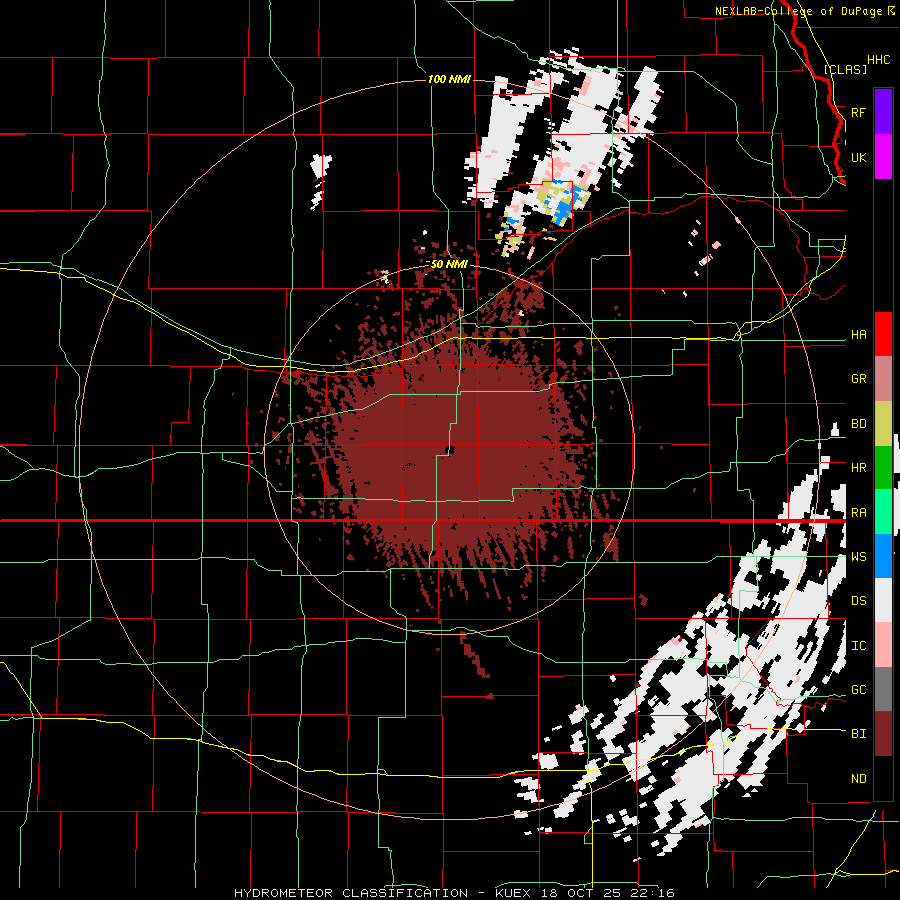Click the HA legend label

pos(858,334)
